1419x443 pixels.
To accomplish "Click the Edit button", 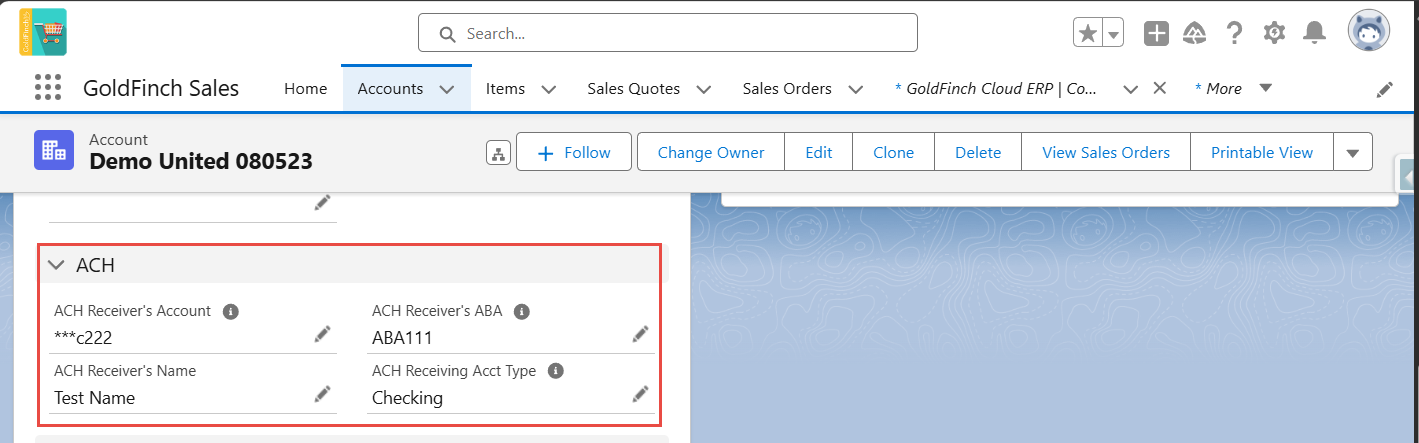I will coord(819,152).
